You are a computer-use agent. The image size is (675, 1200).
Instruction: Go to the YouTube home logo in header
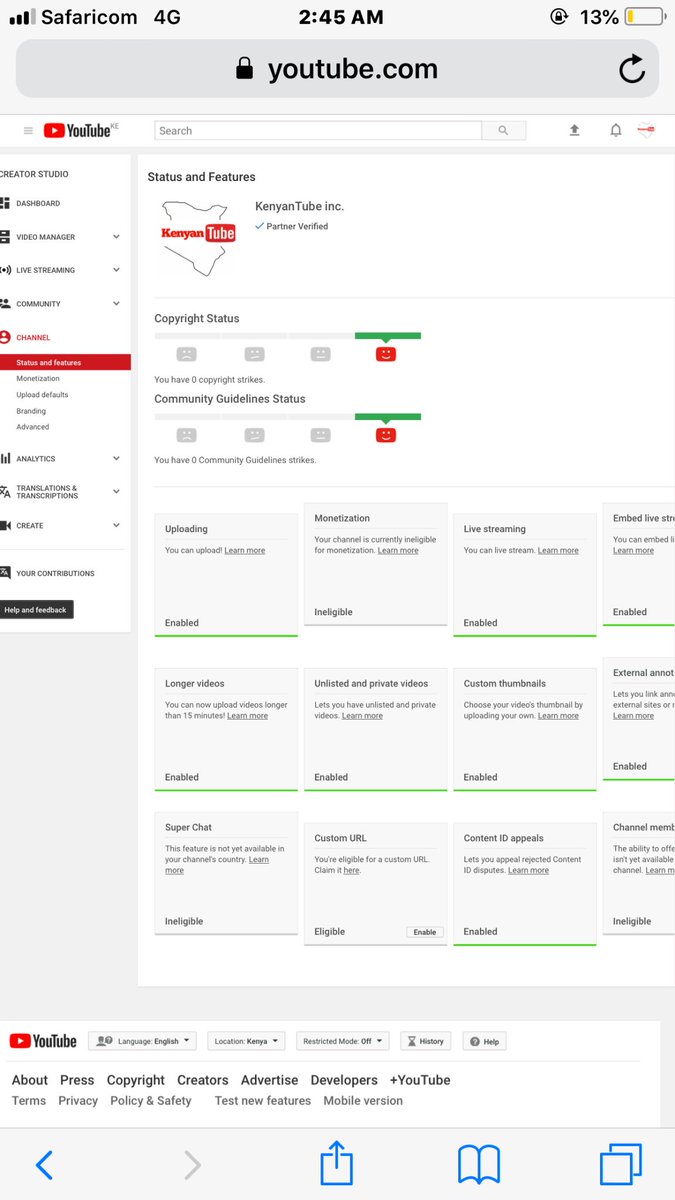[81, 130]
